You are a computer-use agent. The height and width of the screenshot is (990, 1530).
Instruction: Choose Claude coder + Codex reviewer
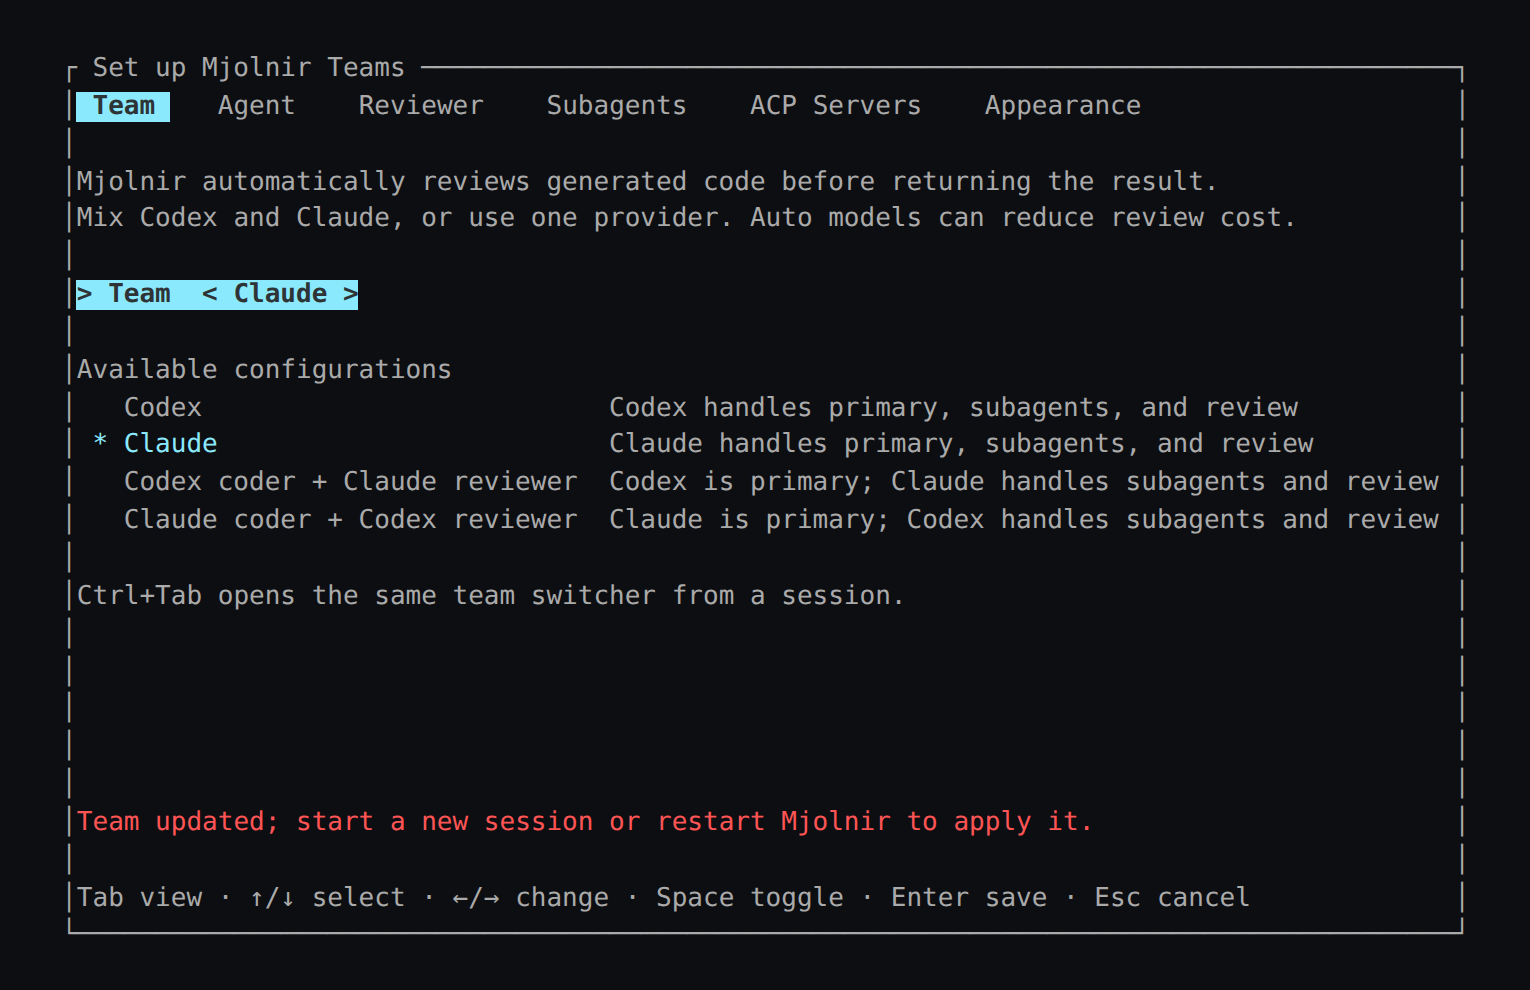click(x=351, y=519)
